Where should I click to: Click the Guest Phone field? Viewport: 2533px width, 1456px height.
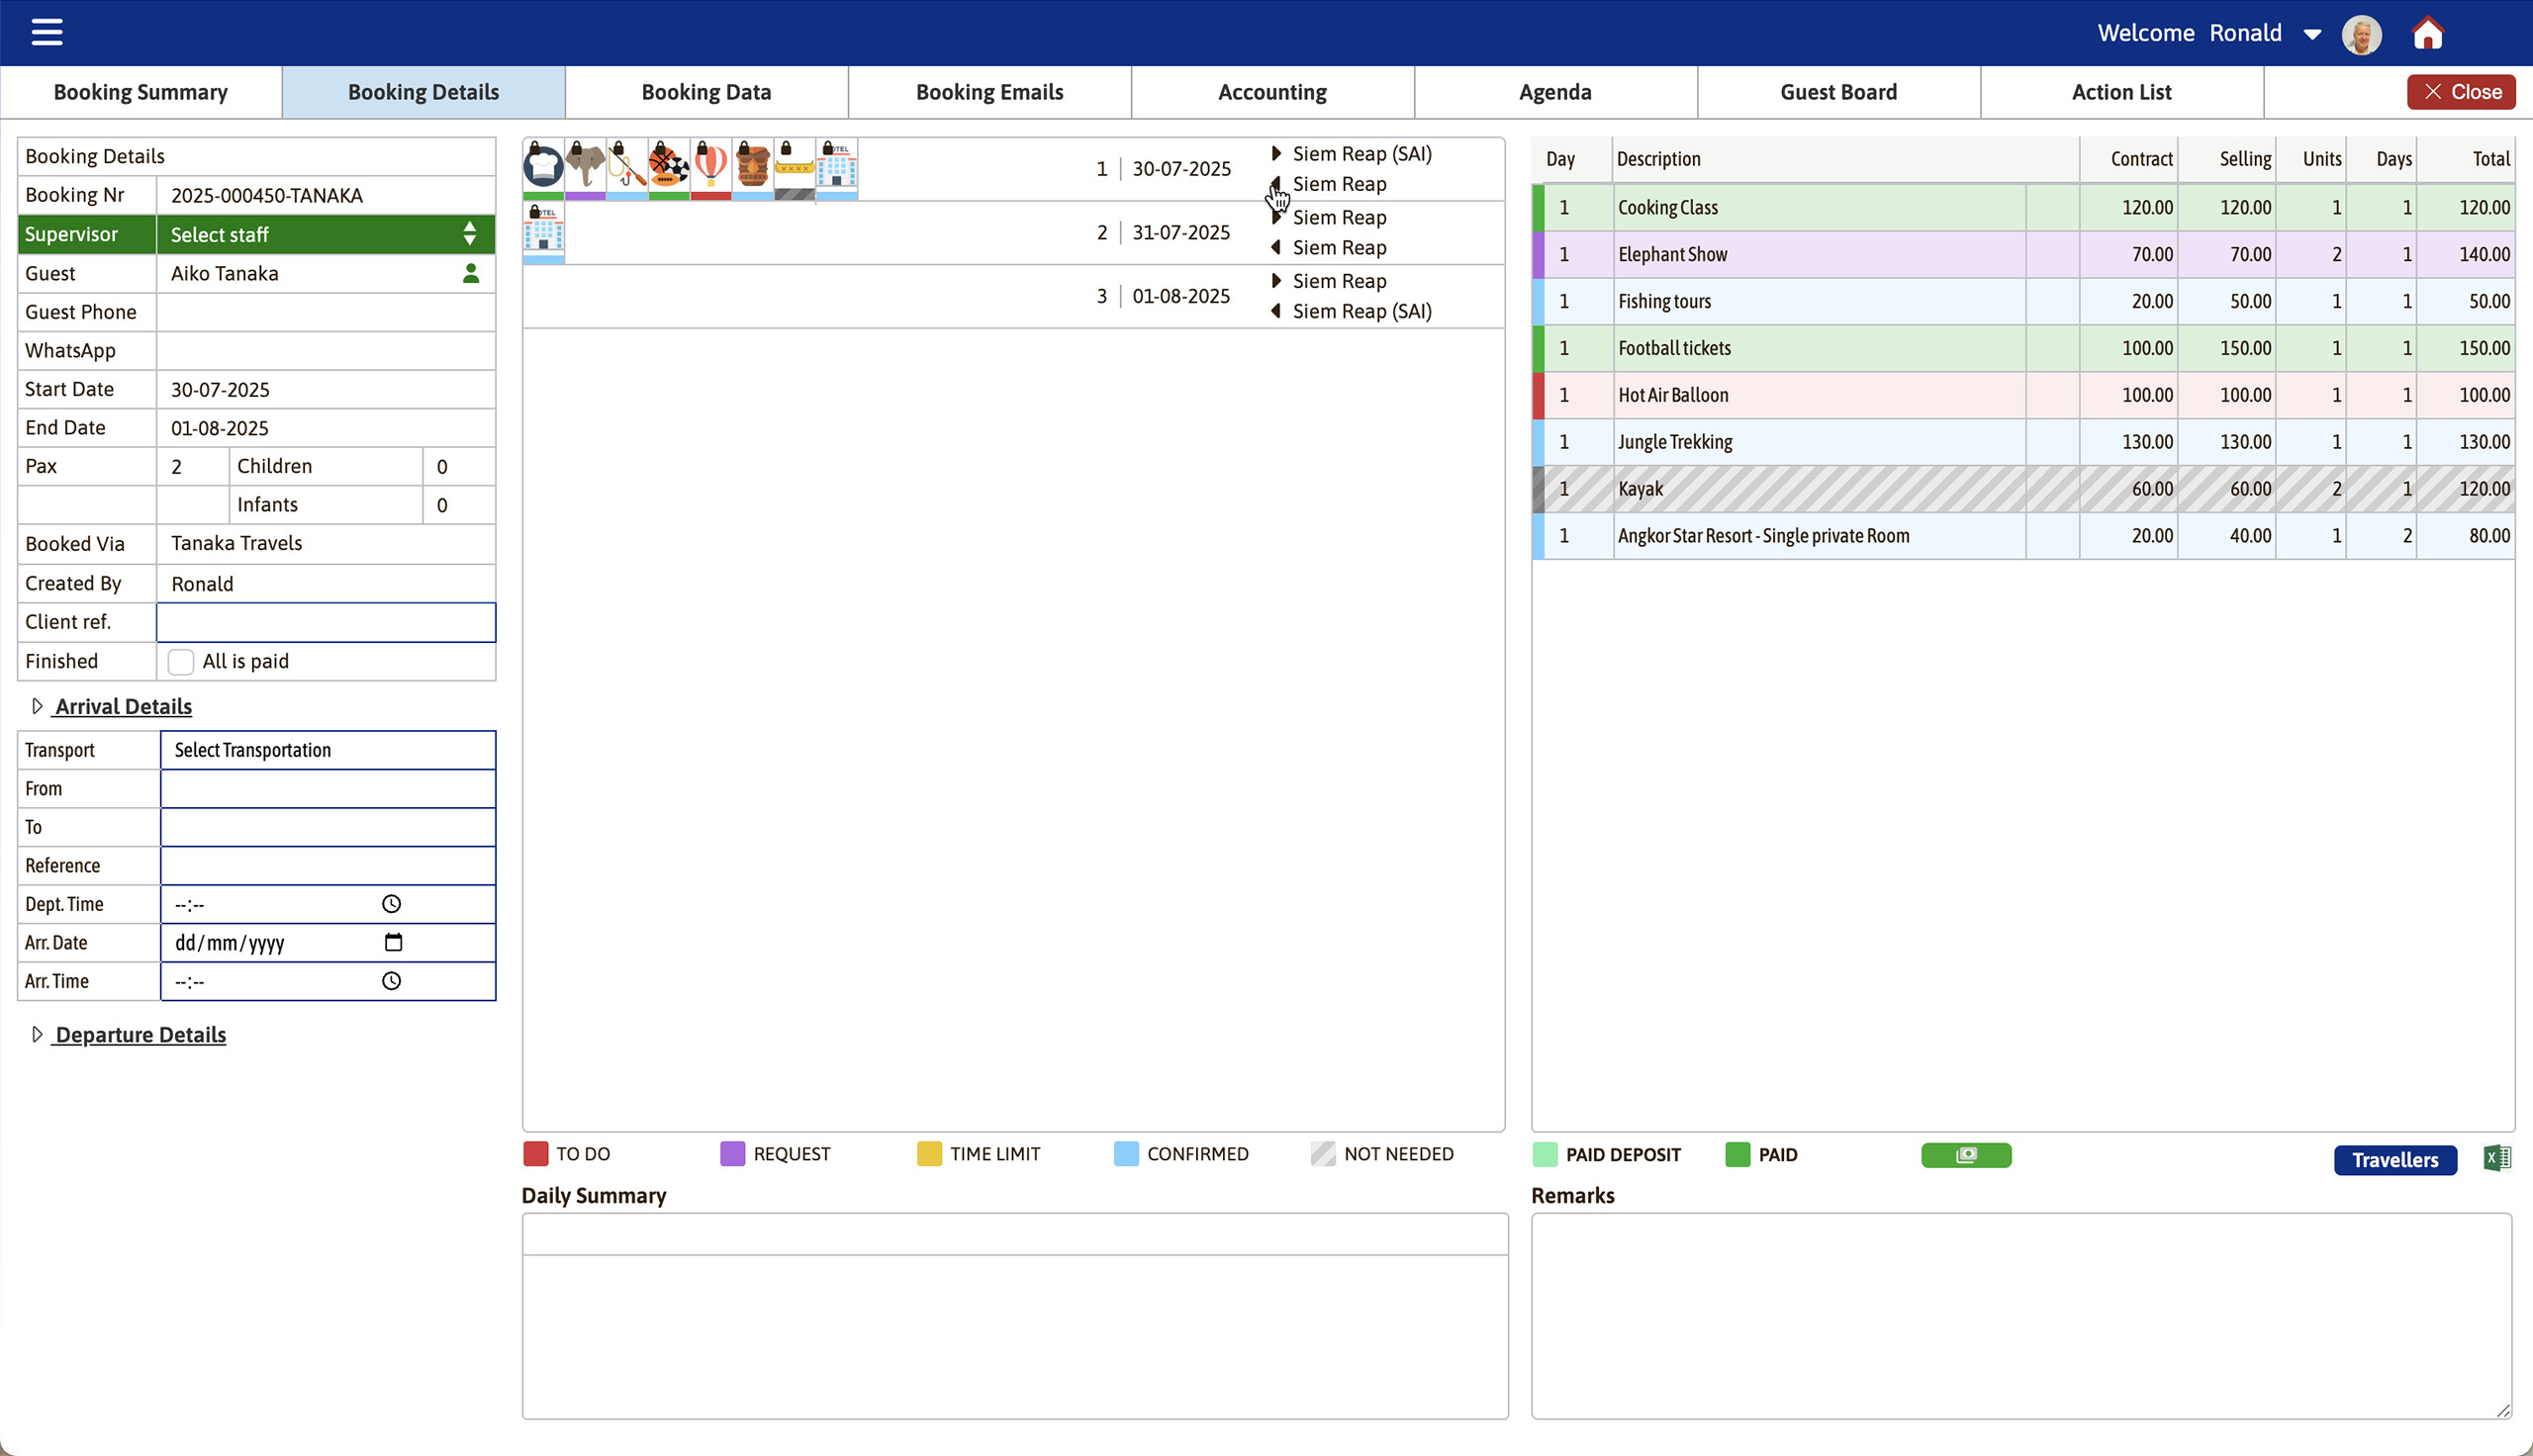[x=326, y=312]
